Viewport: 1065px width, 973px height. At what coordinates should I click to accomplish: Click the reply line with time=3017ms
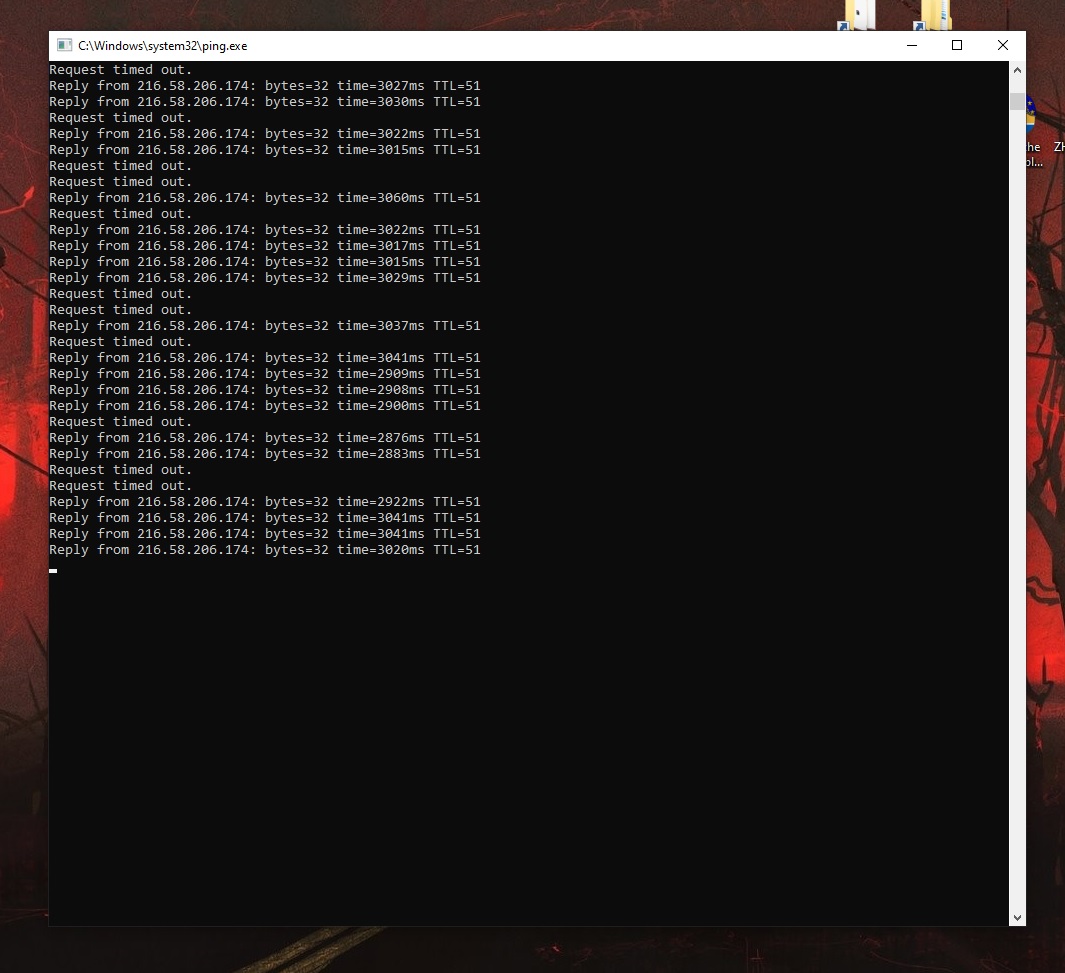coord(265,246)
